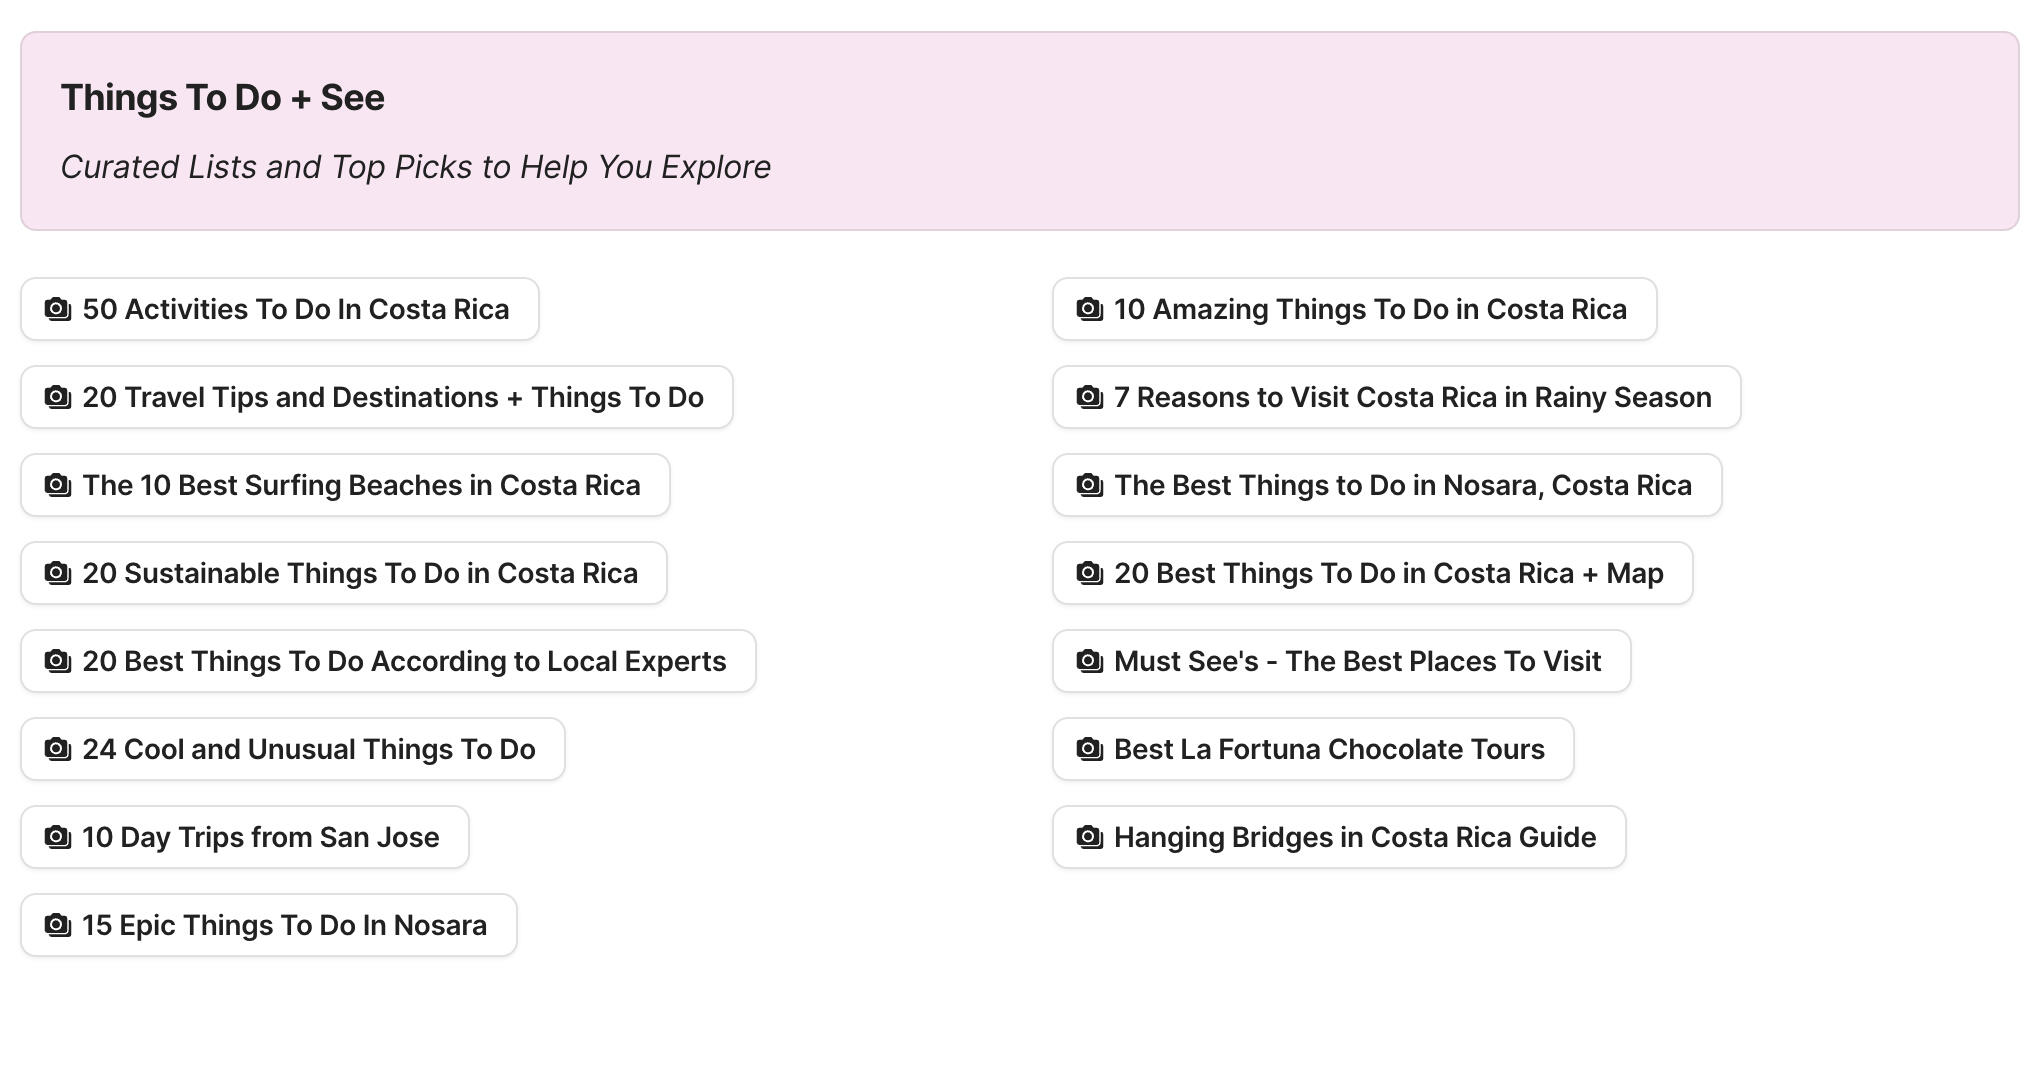Click the Things To Do + See heading
The height and width of the screenshot is (1078, 2036).
pyautogui.click(x=222, y=97)
